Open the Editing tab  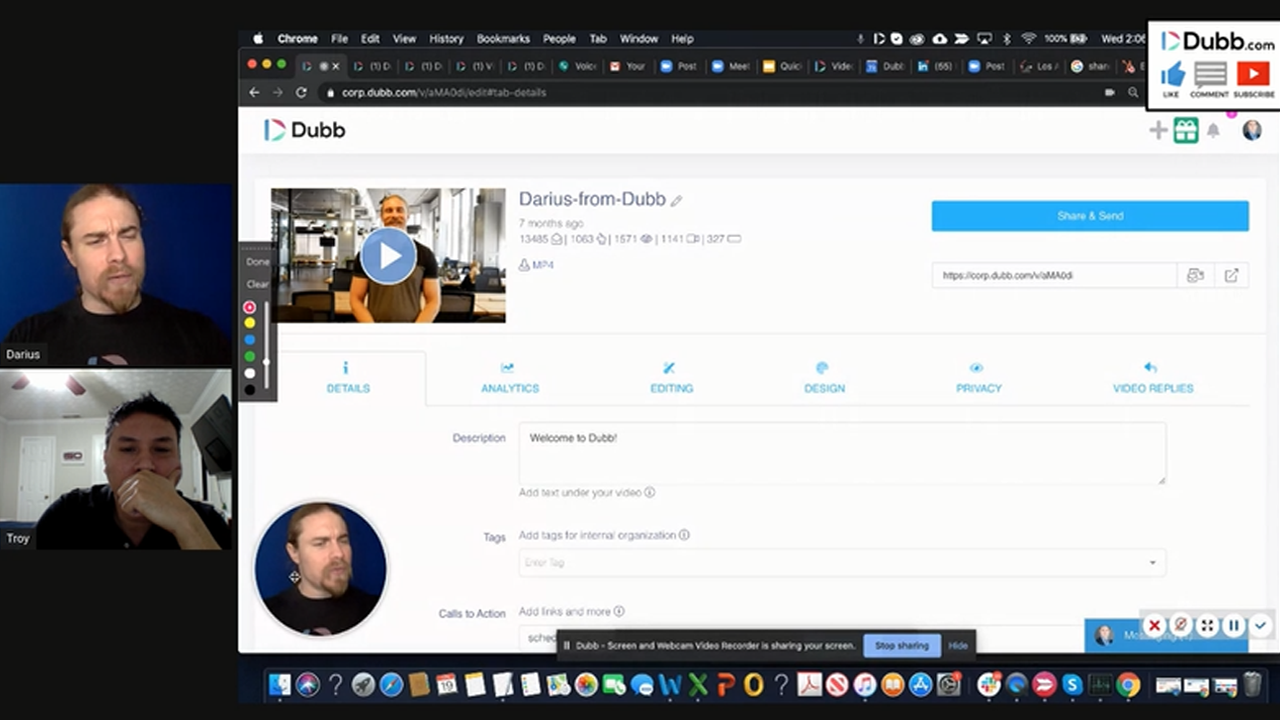[x=671, y=378]
